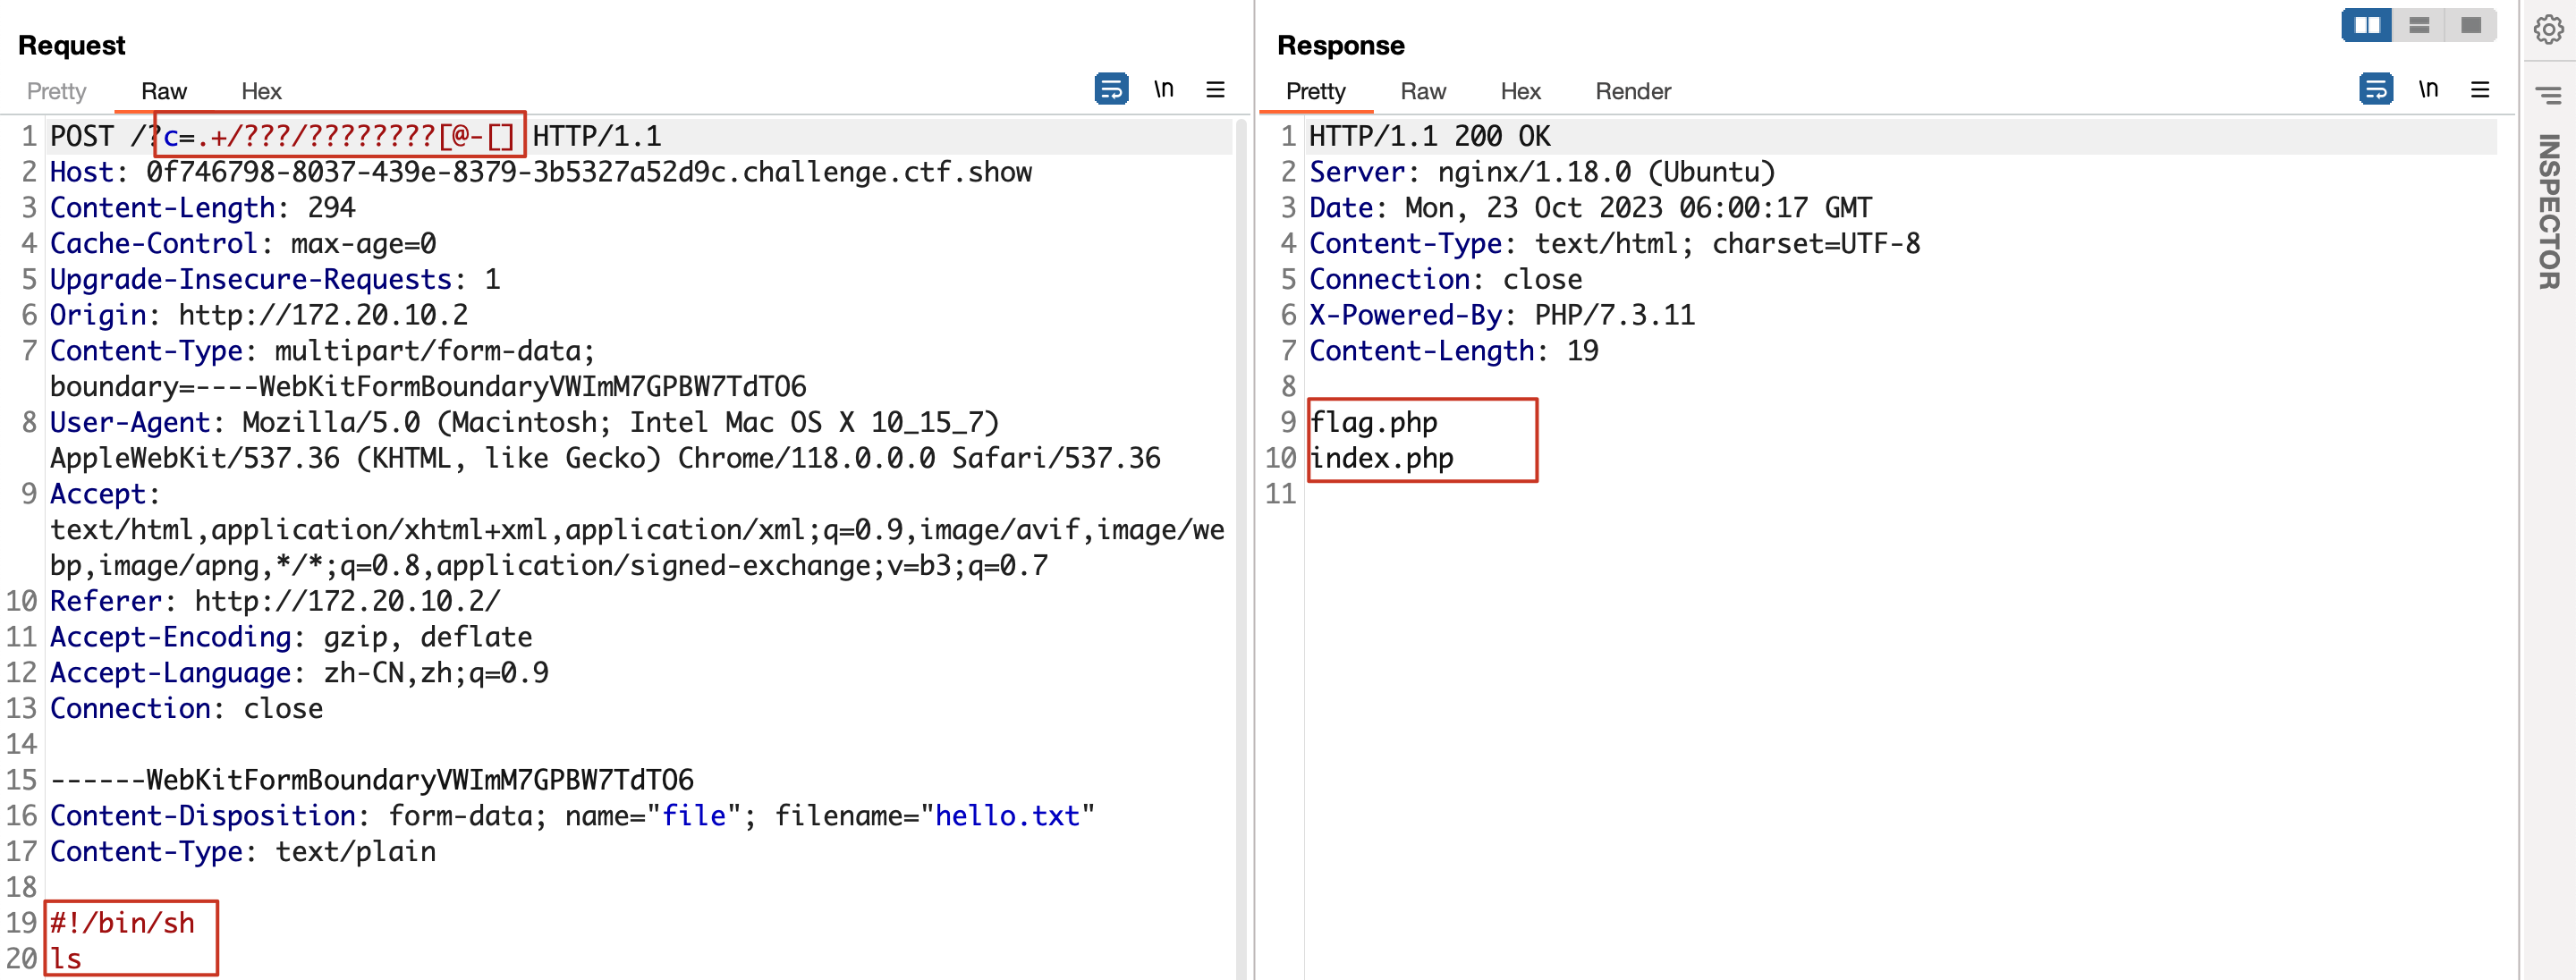Click the #!/bin/sh line in request body
This screenshot has width=2576, height=980.
[122, 924]
